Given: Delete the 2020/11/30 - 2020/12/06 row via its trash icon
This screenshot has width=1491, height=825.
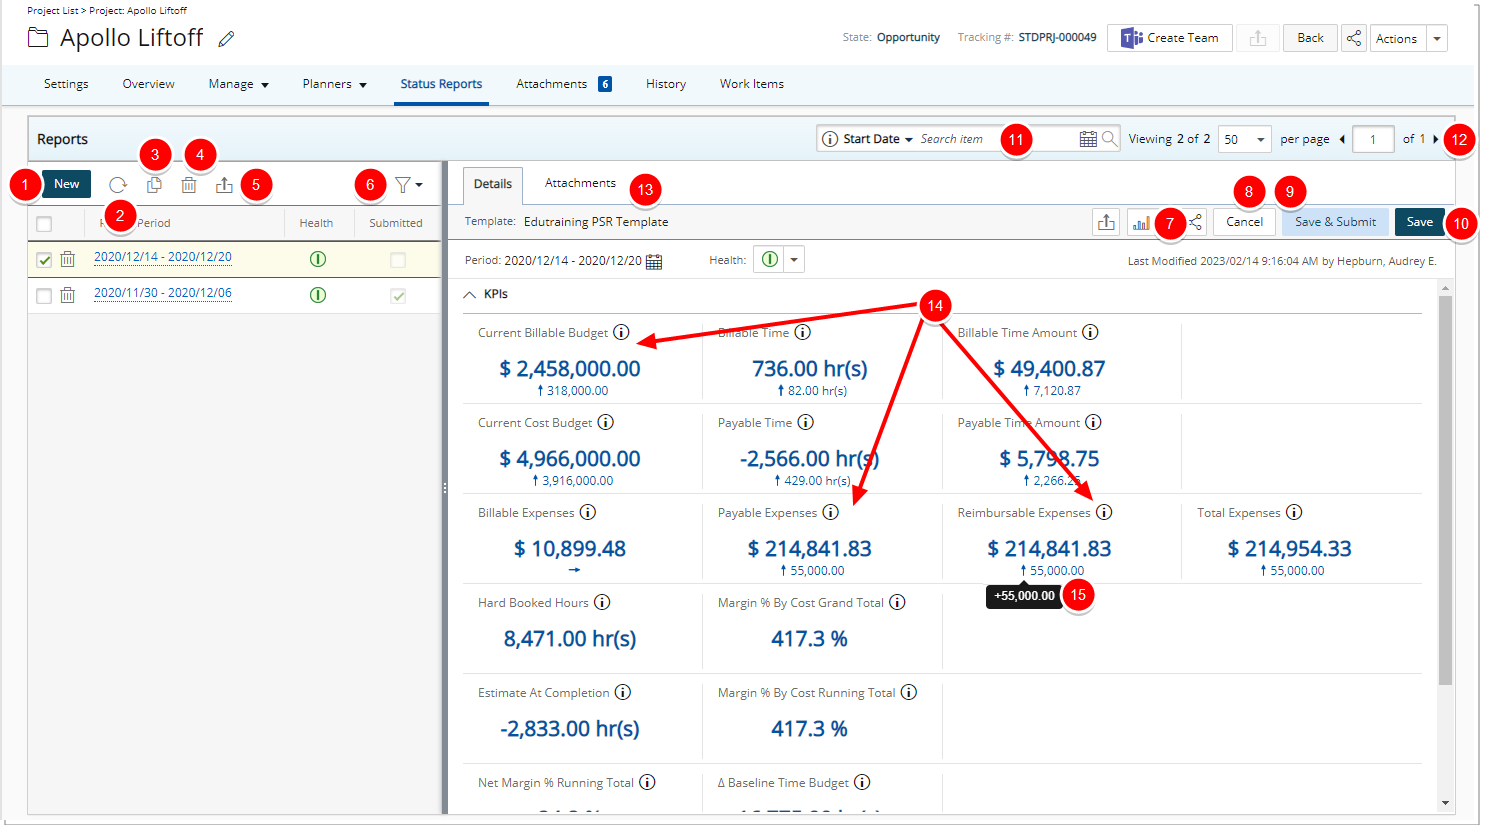Looking at the screenshot, I should pos(68,295).
